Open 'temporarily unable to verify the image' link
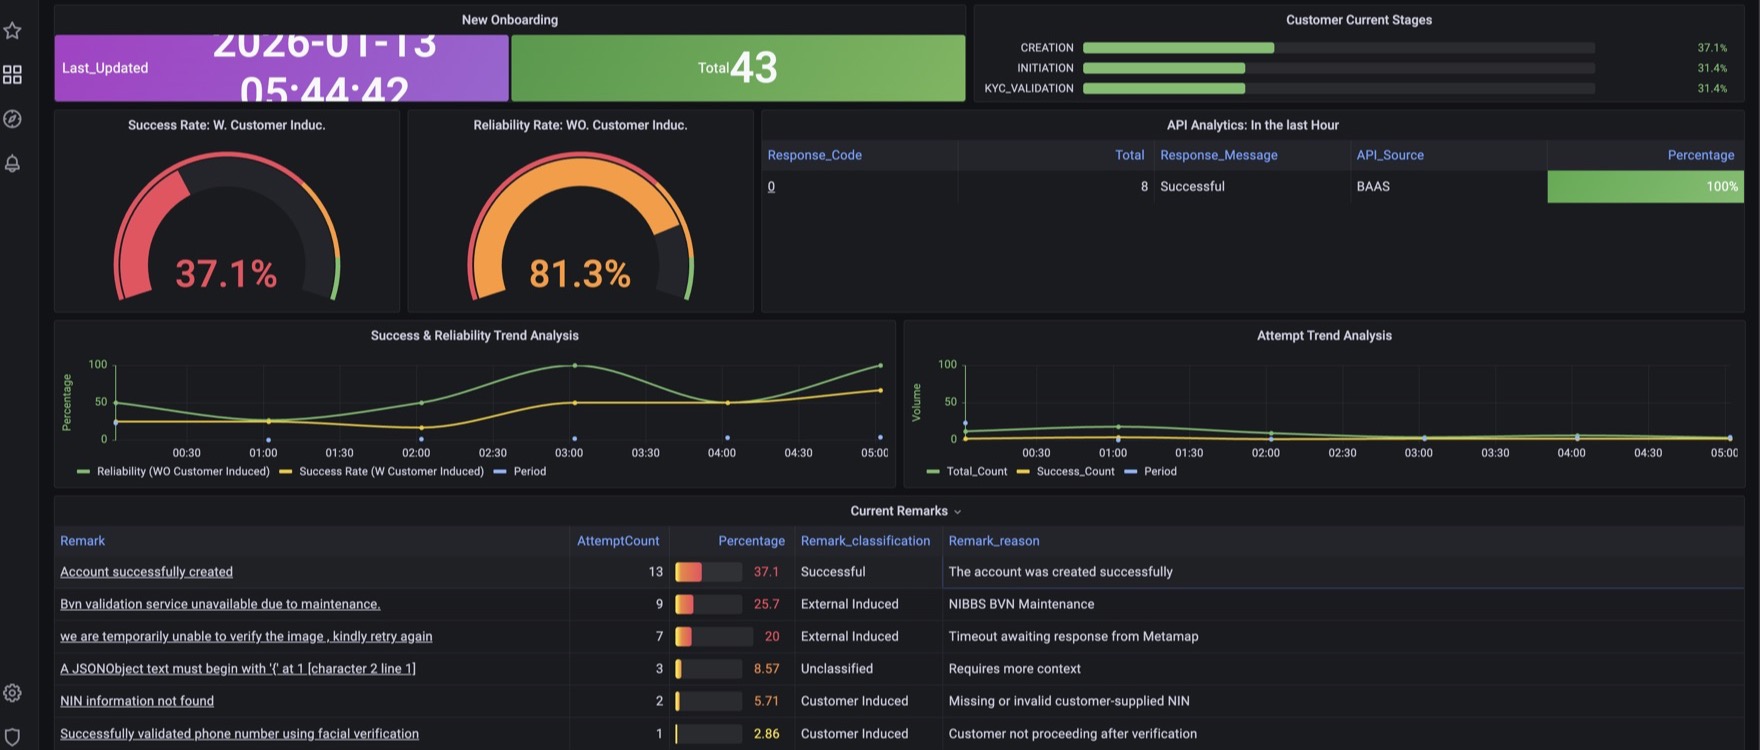 pyautogui.click(x=246, y=636)
